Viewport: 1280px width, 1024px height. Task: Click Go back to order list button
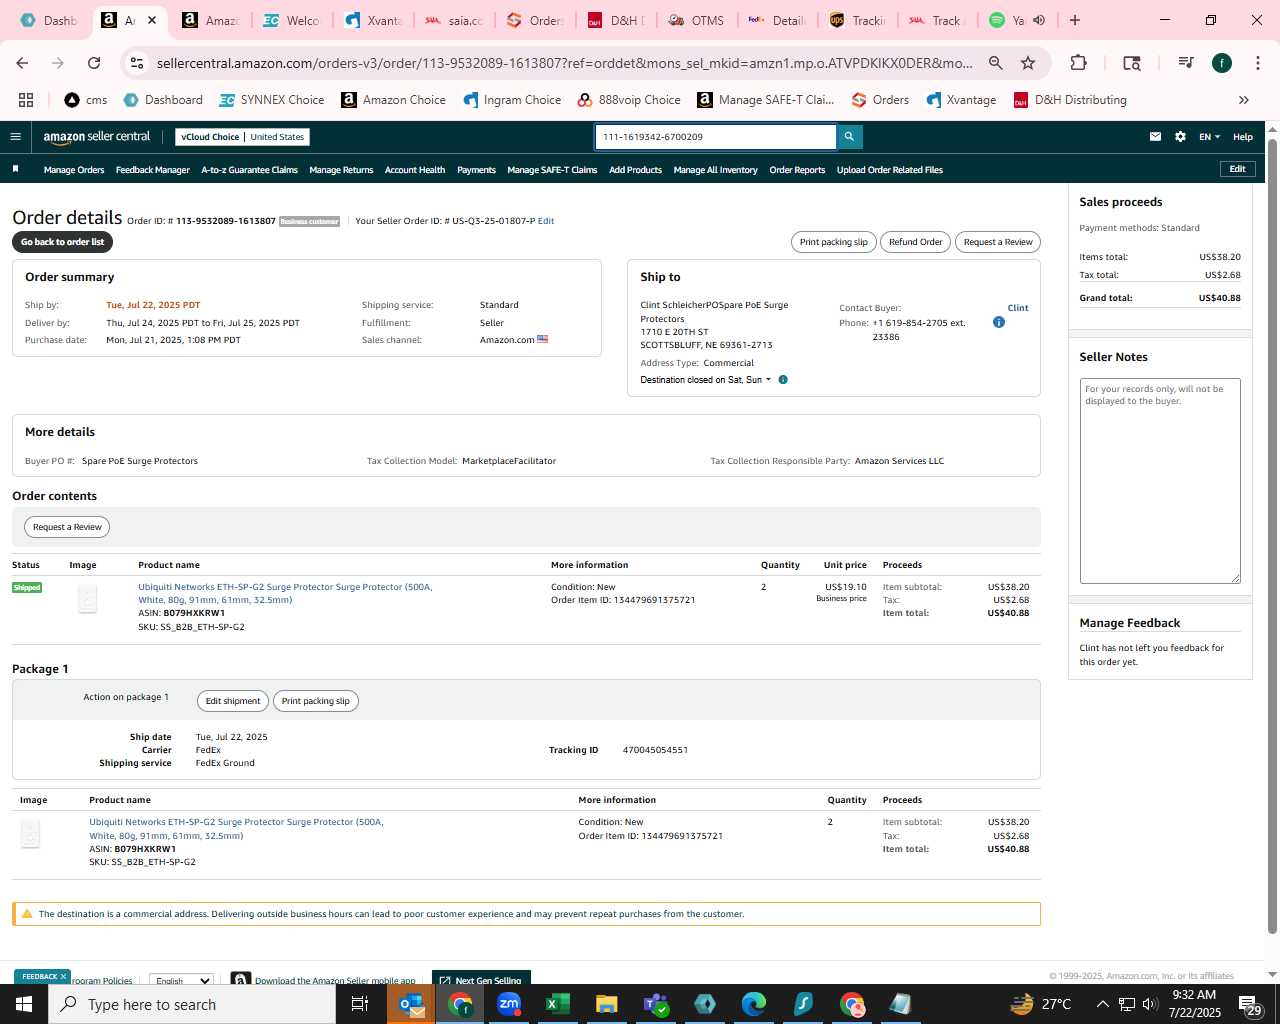[x=62, y=242]
